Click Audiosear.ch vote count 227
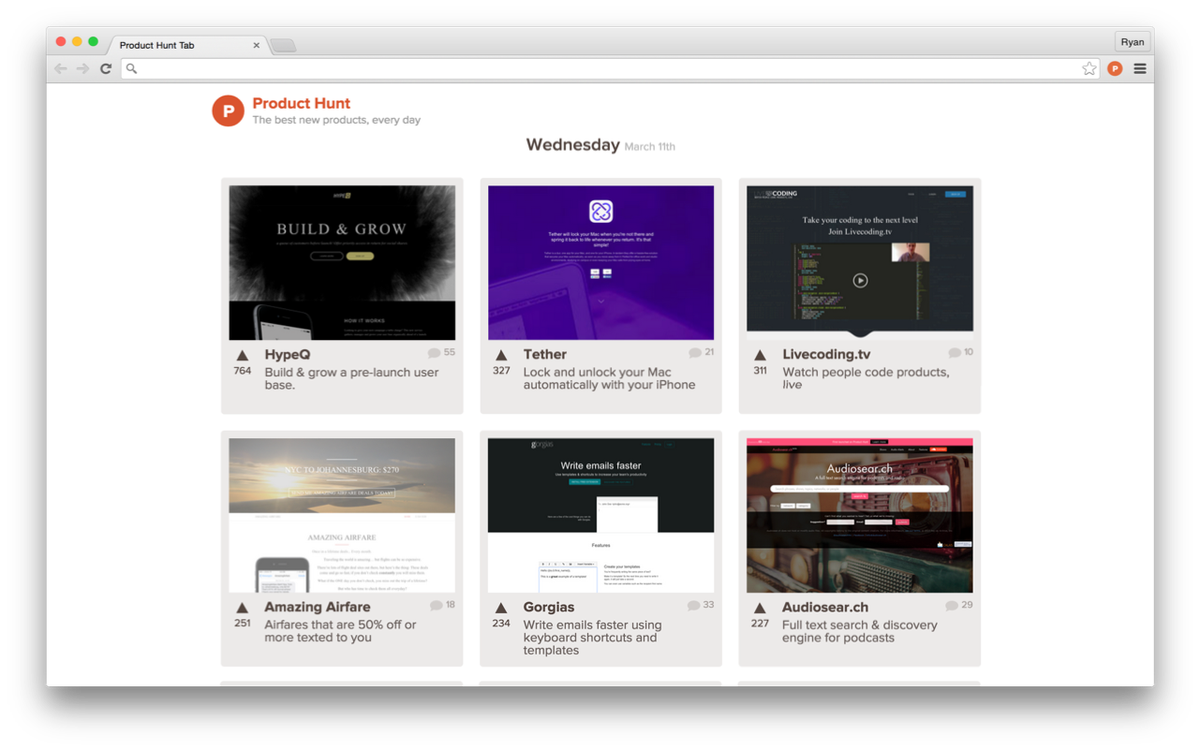Image resolution: width=1200 pixels, height=750 pixels. pyautogui.click(x=760, y=623)
